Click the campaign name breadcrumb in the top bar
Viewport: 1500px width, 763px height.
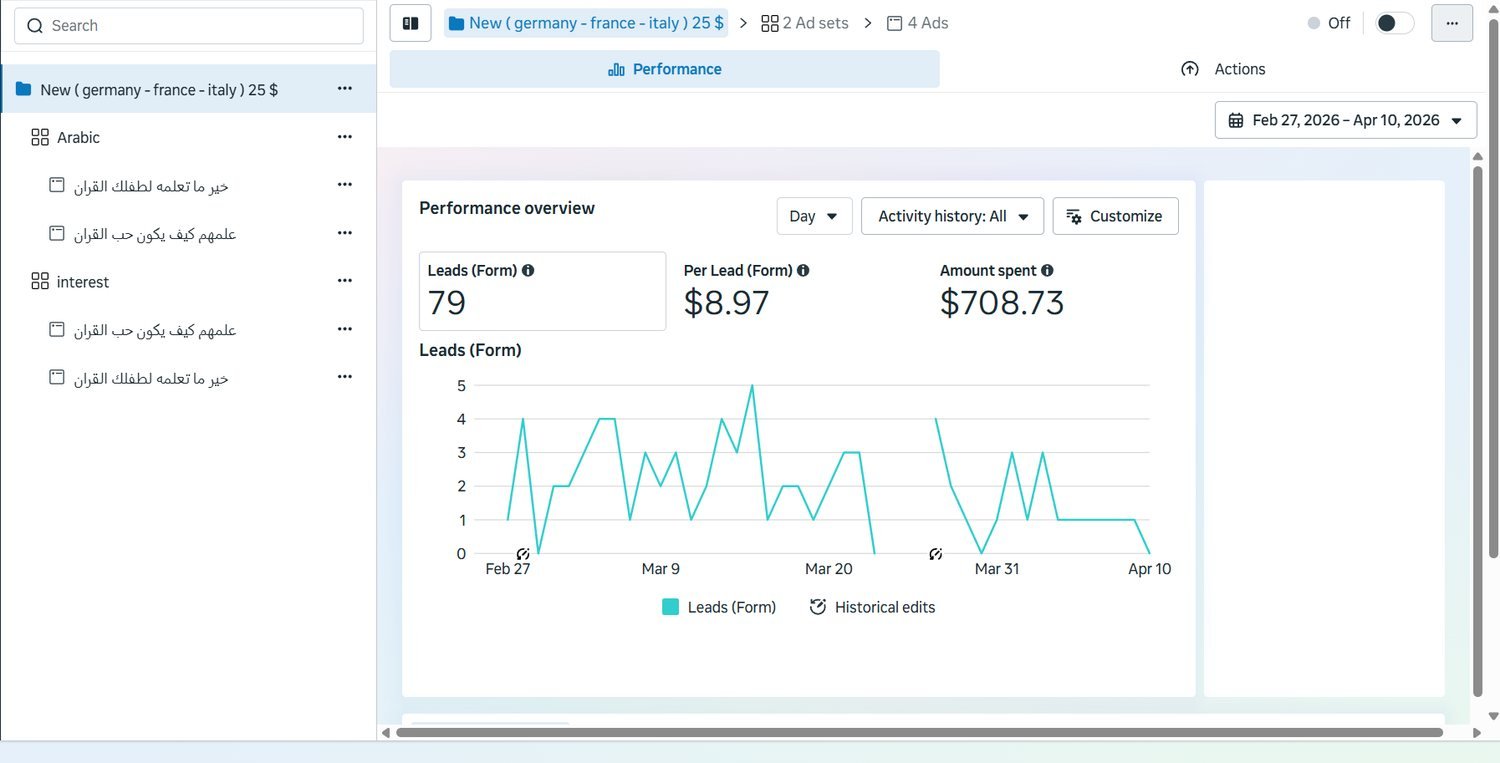click(586, 23)
